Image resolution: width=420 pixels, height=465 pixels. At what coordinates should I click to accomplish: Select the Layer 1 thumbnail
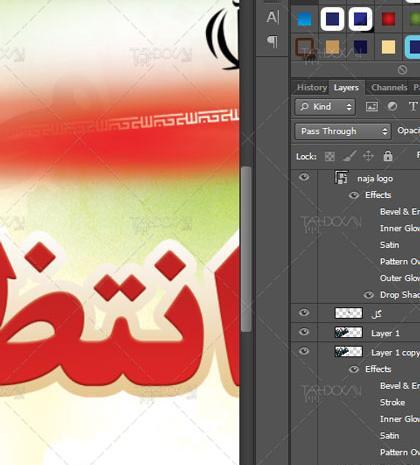(x=348, y=332)
